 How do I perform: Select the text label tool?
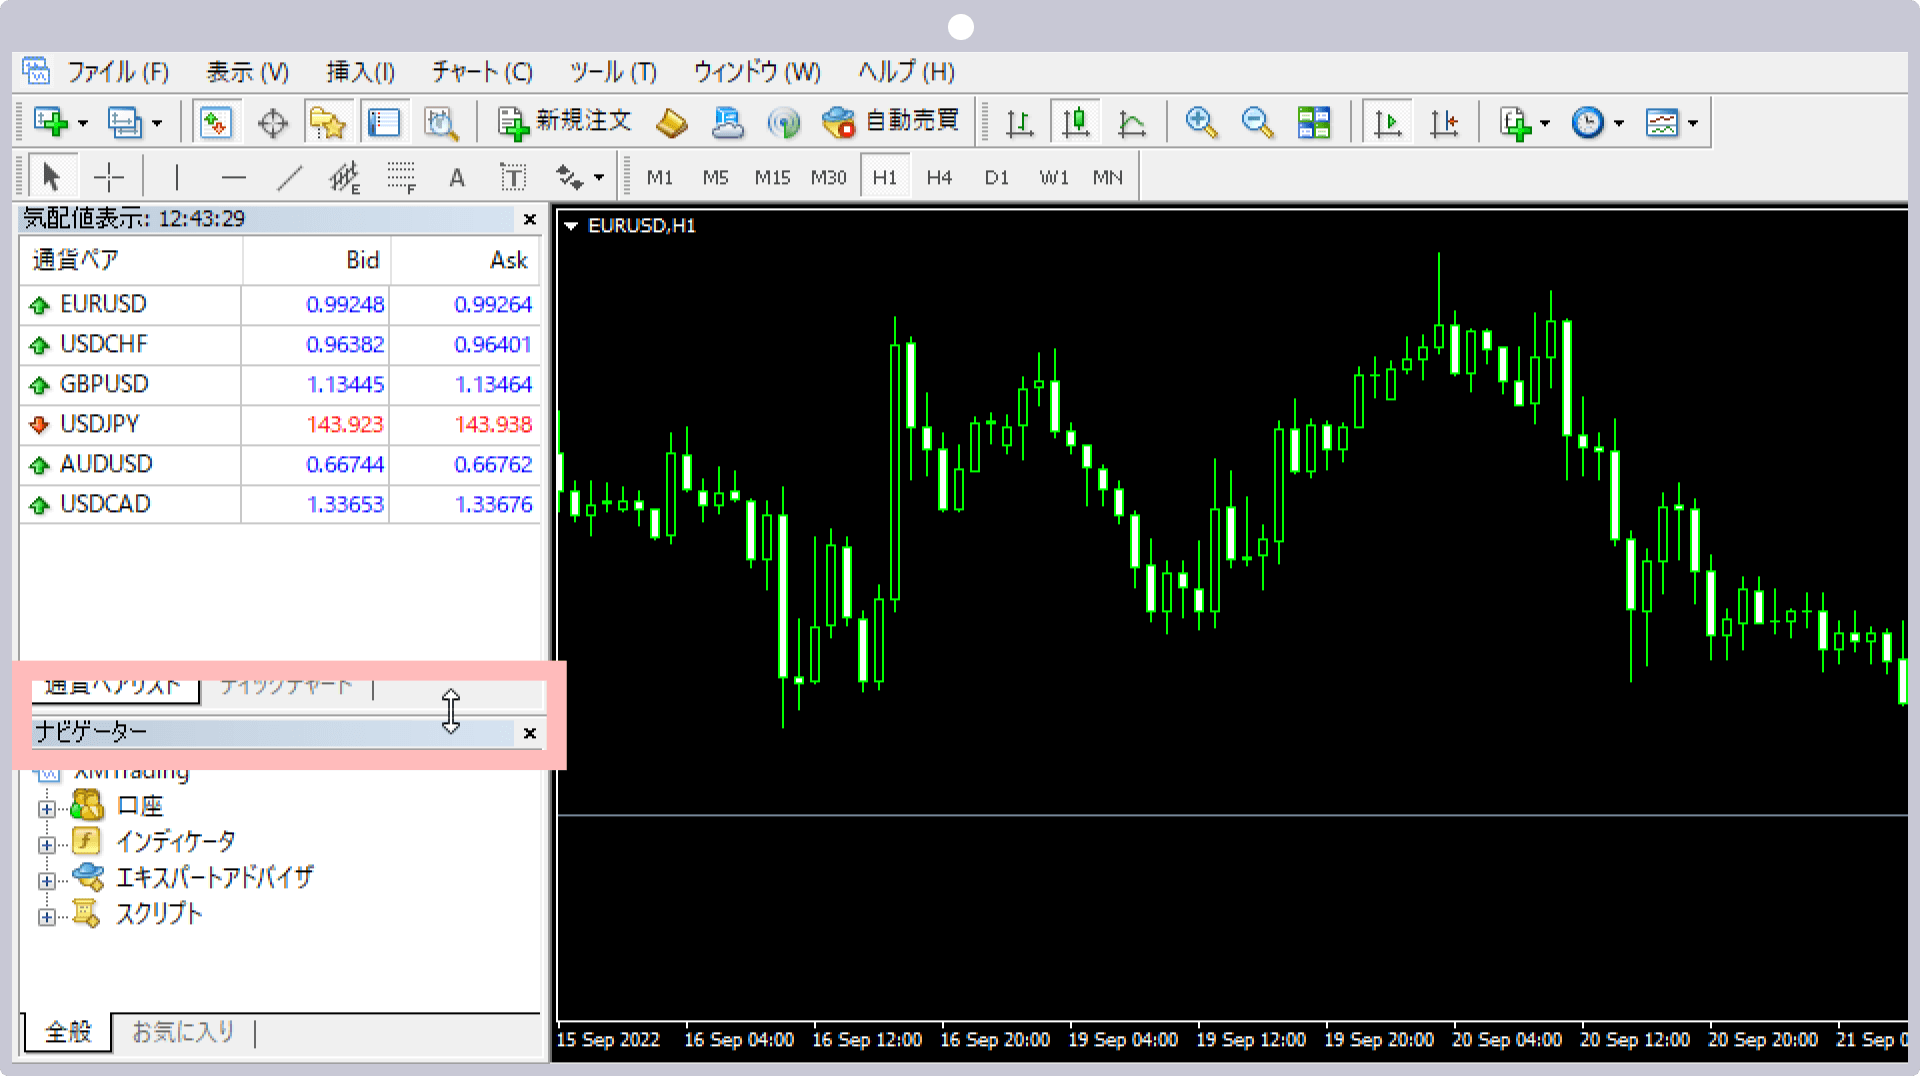513,178
